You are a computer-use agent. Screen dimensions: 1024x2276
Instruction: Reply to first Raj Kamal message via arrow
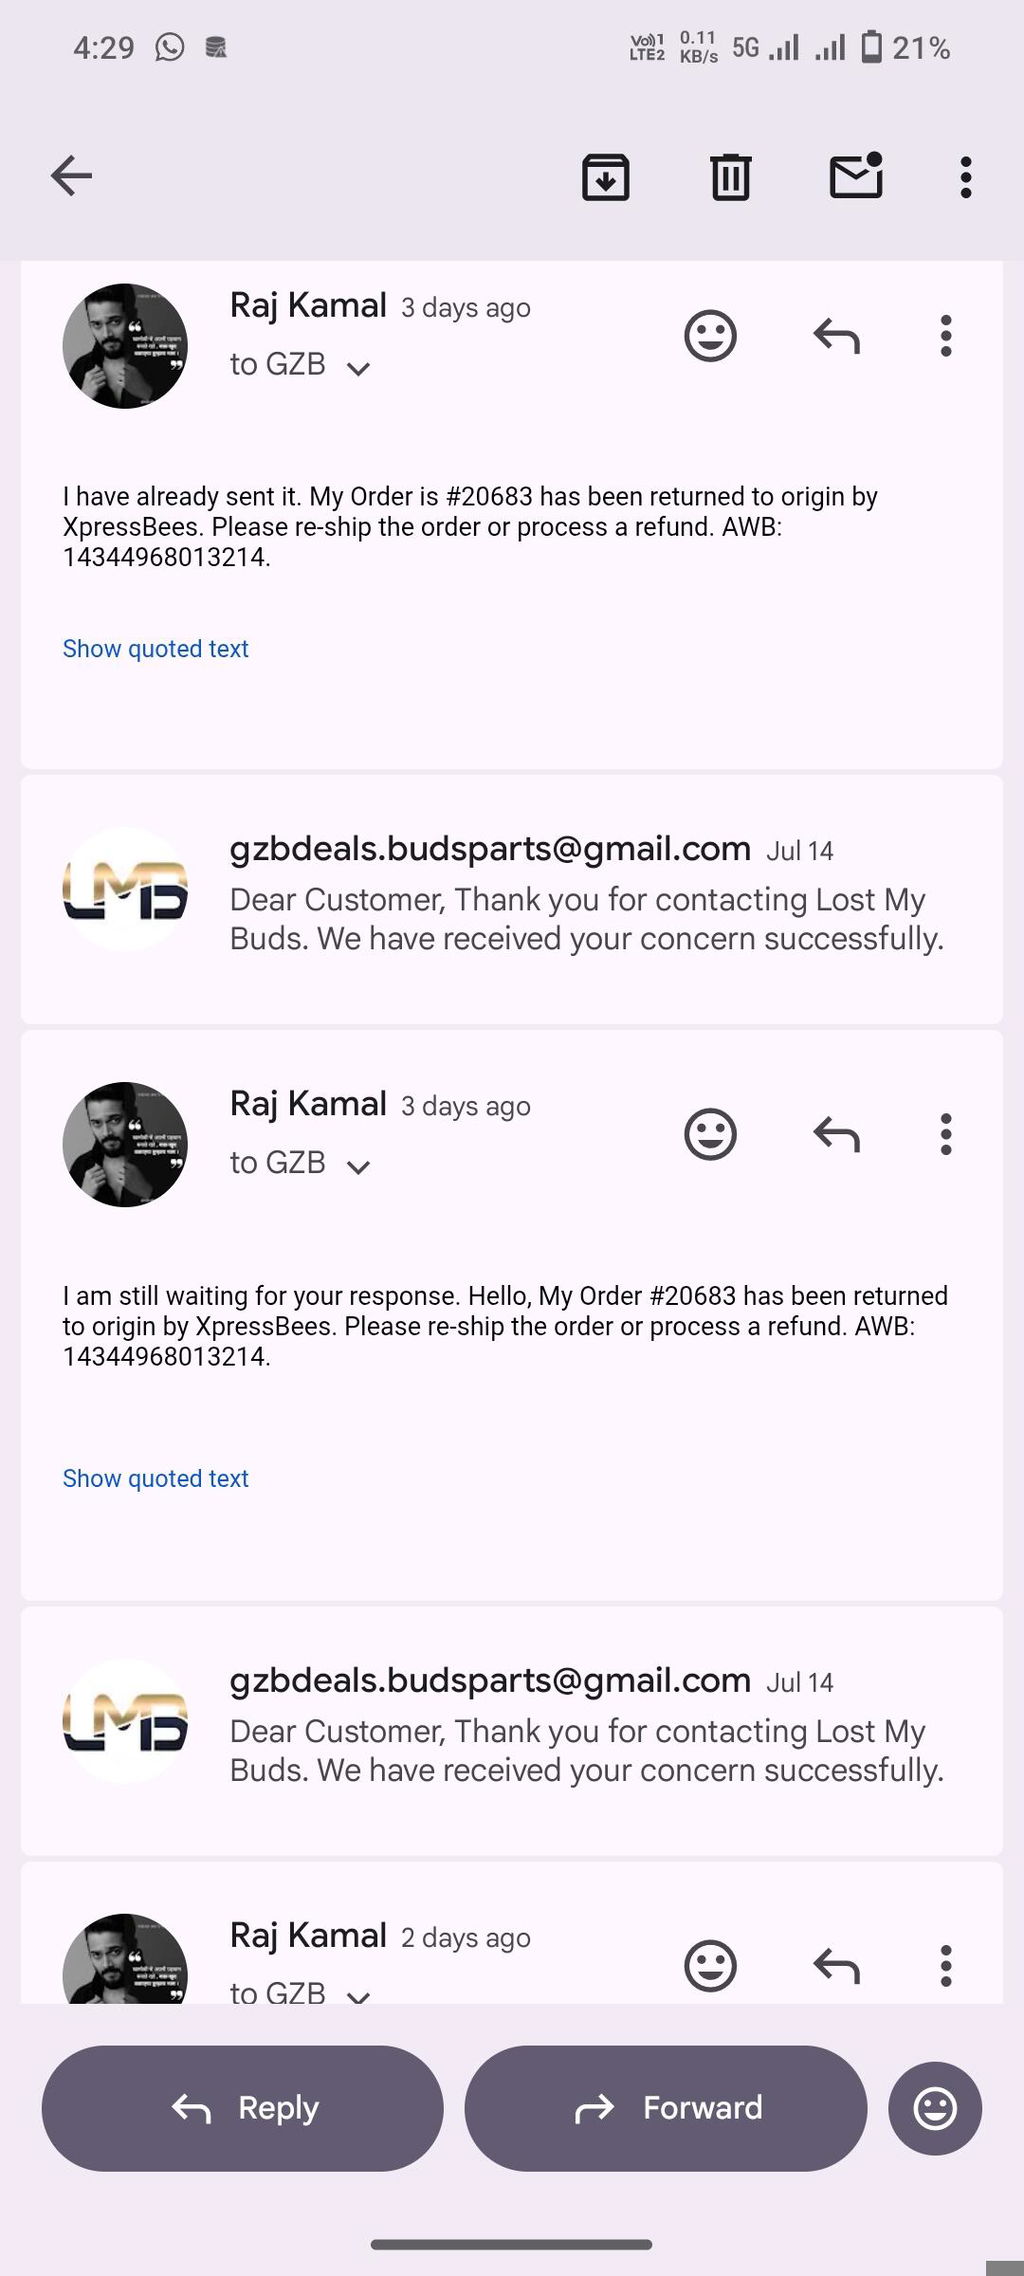(836, 336)
